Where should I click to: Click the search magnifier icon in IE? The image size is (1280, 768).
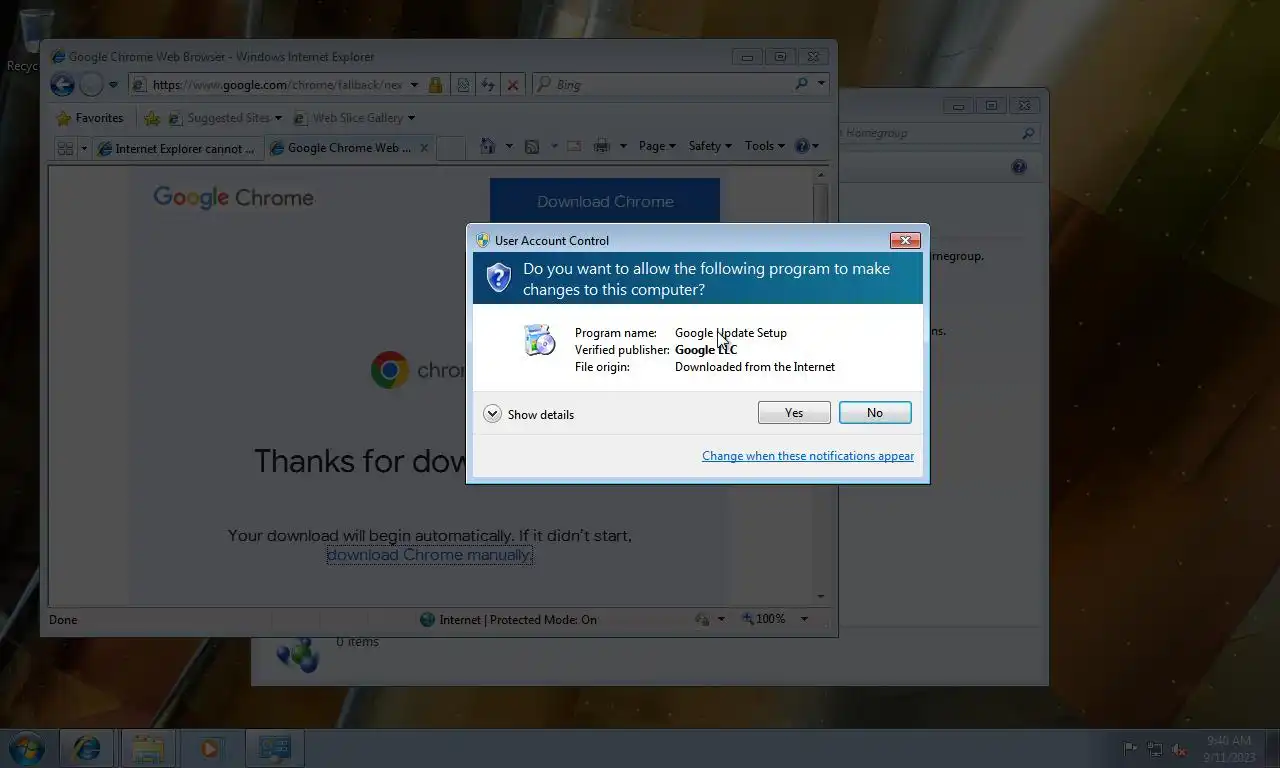tap(801, 84)
